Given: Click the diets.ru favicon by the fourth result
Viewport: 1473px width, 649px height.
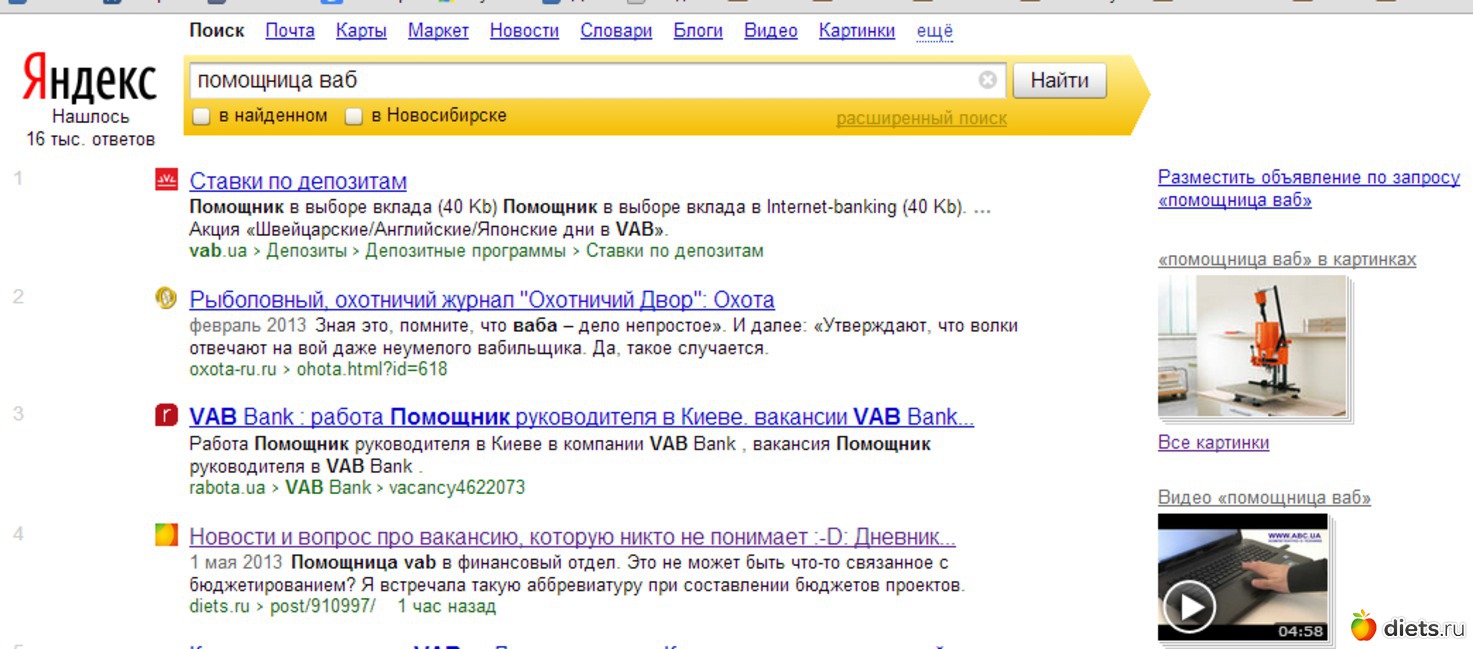Looking at the screenshot, I should tap(166, 535).
